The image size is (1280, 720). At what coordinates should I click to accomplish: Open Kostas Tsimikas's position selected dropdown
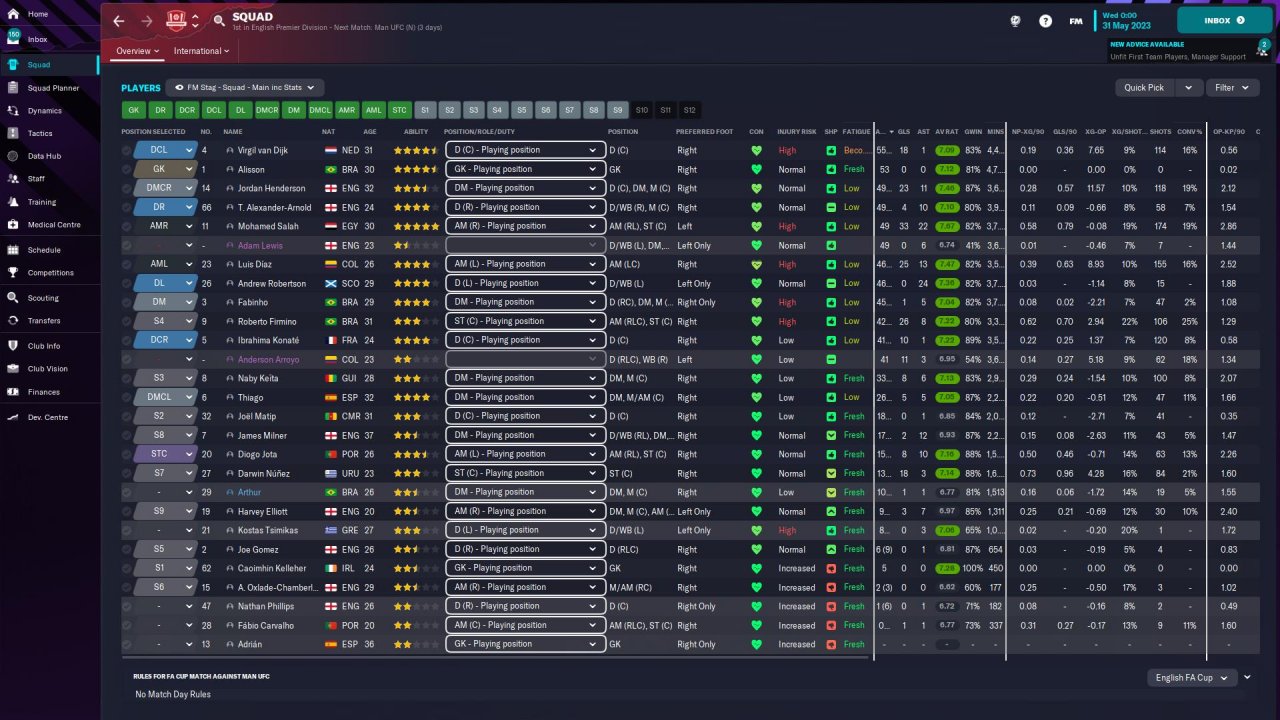click(x=166, y=530)
